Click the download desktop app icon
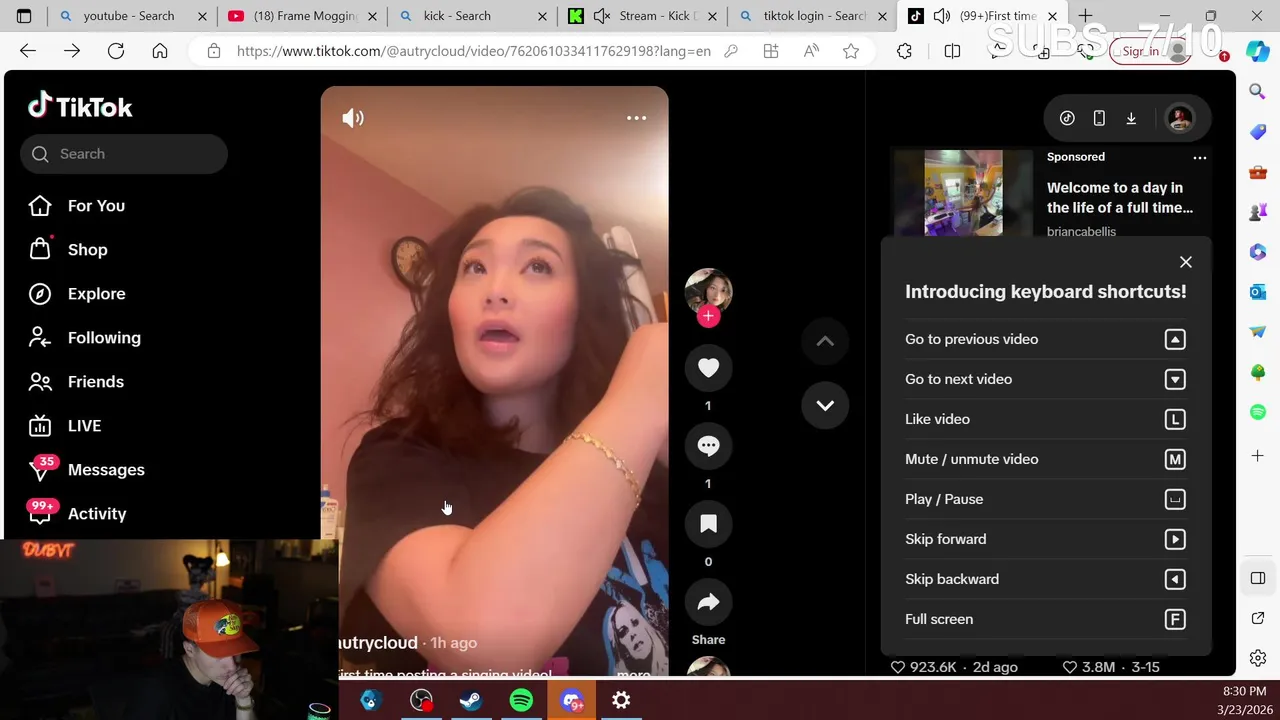 pos(1131,118)
